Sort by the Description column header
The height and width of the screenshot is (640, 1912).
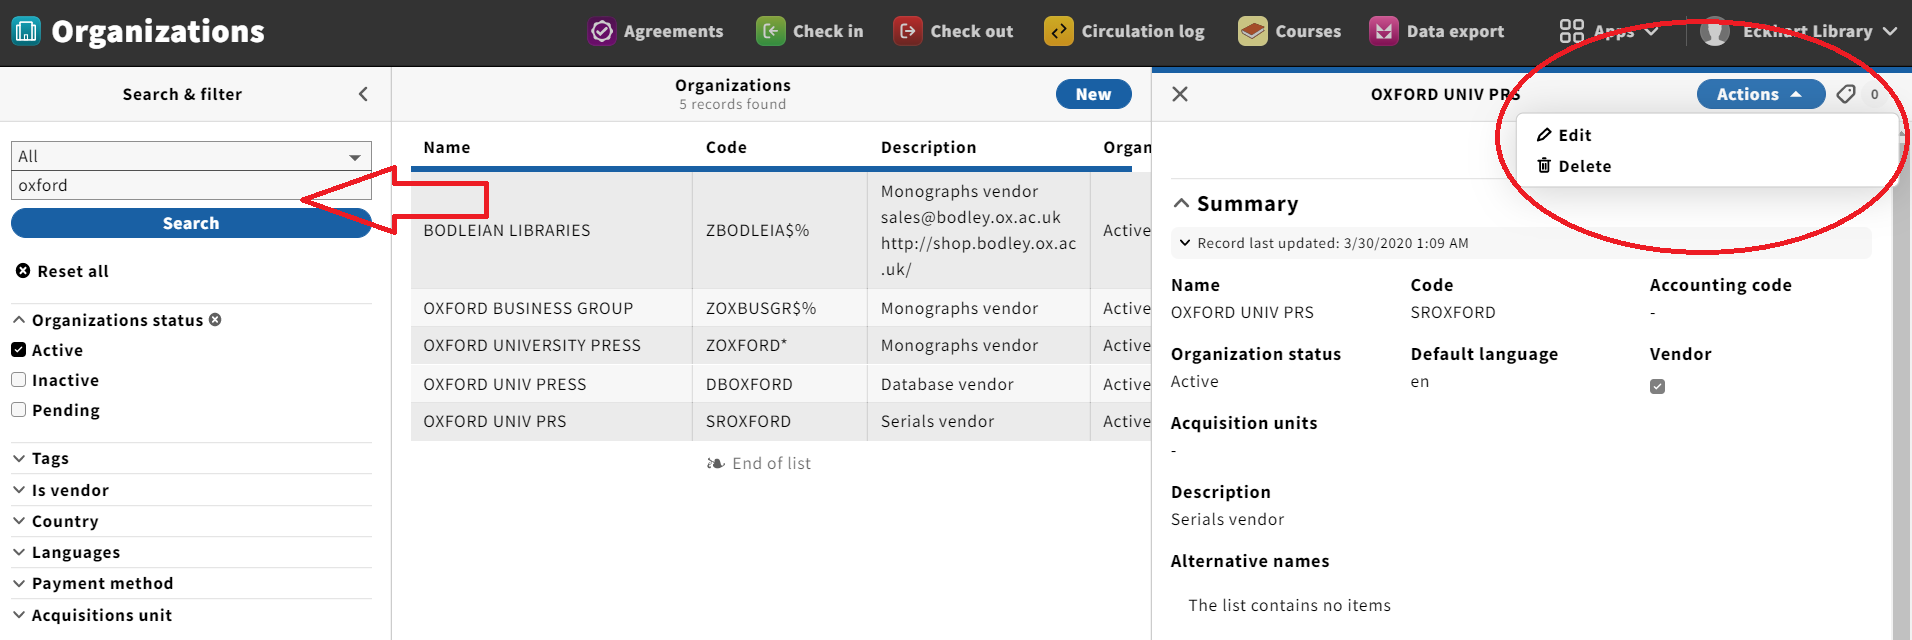(928, 147)
